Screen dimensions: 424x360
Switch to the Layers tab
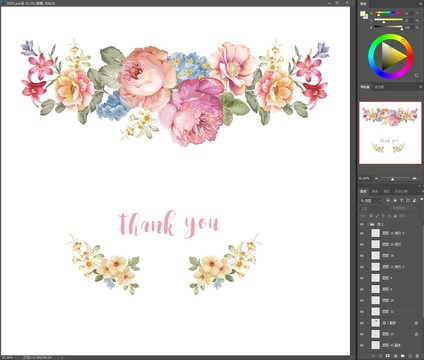[363, 191]
